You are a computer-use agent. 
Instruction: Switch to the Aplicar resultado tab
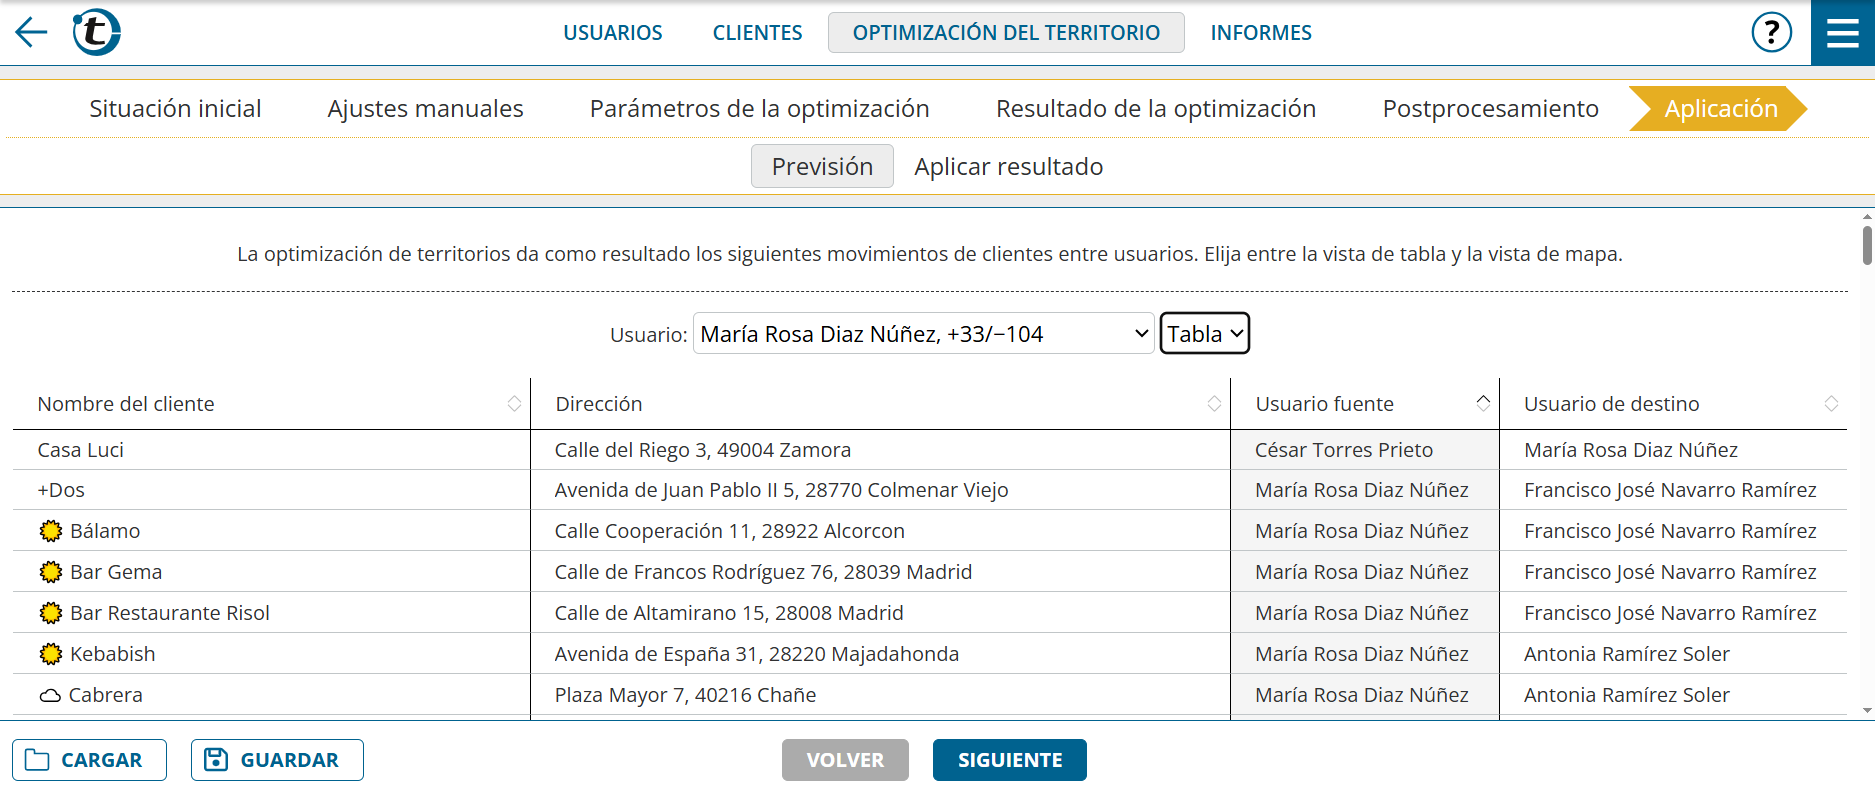pos(1008,167)
